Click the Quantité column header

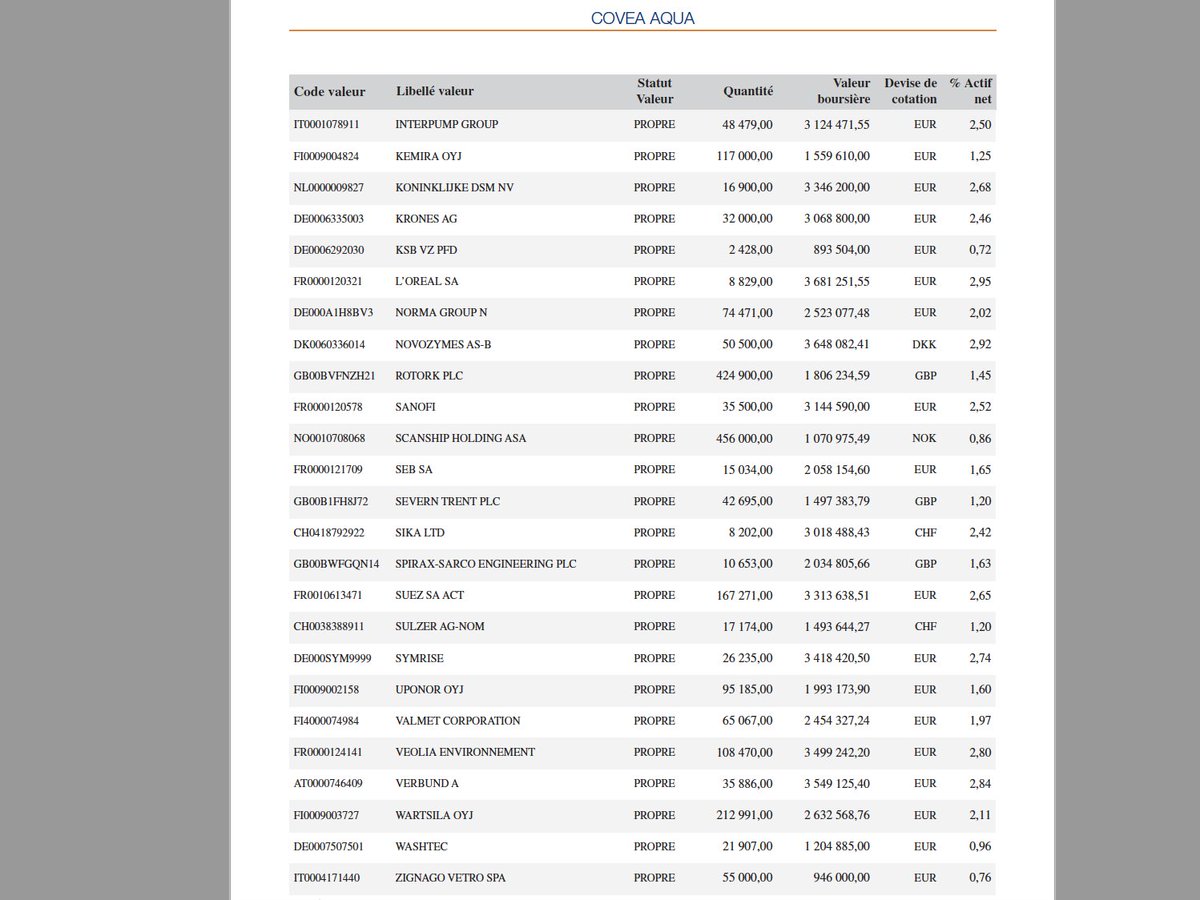pos(748,91)
